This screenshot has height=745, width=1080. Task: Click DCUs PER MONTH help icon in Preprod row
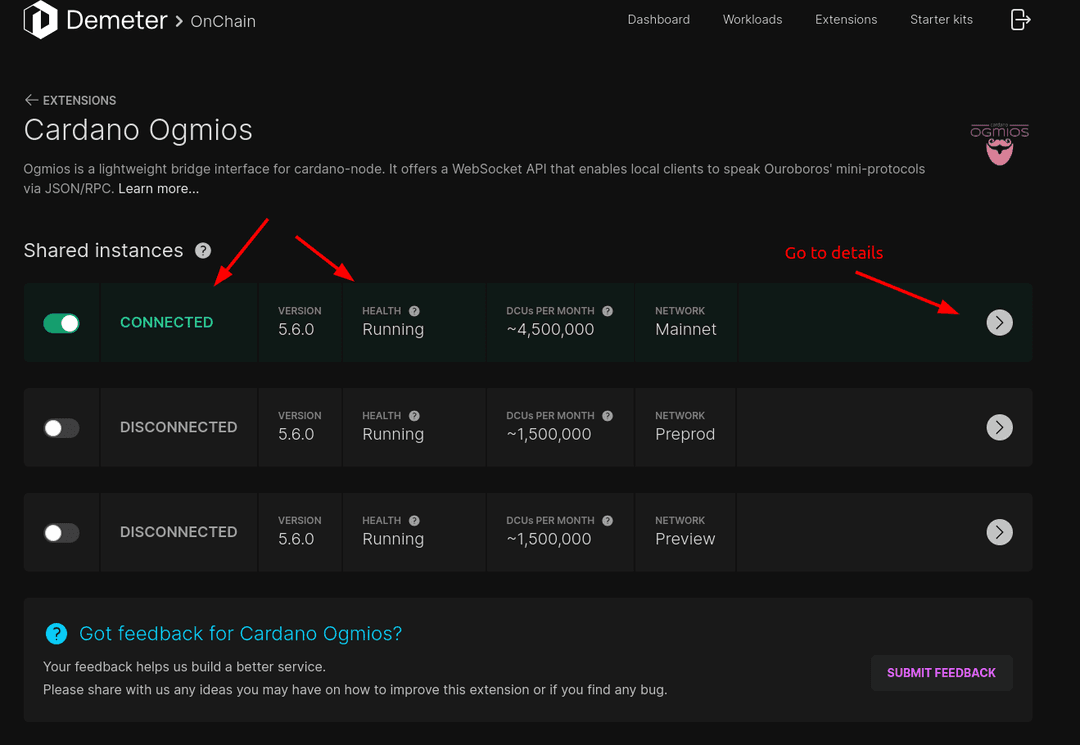pyautogui.click(x=608, y=416)
